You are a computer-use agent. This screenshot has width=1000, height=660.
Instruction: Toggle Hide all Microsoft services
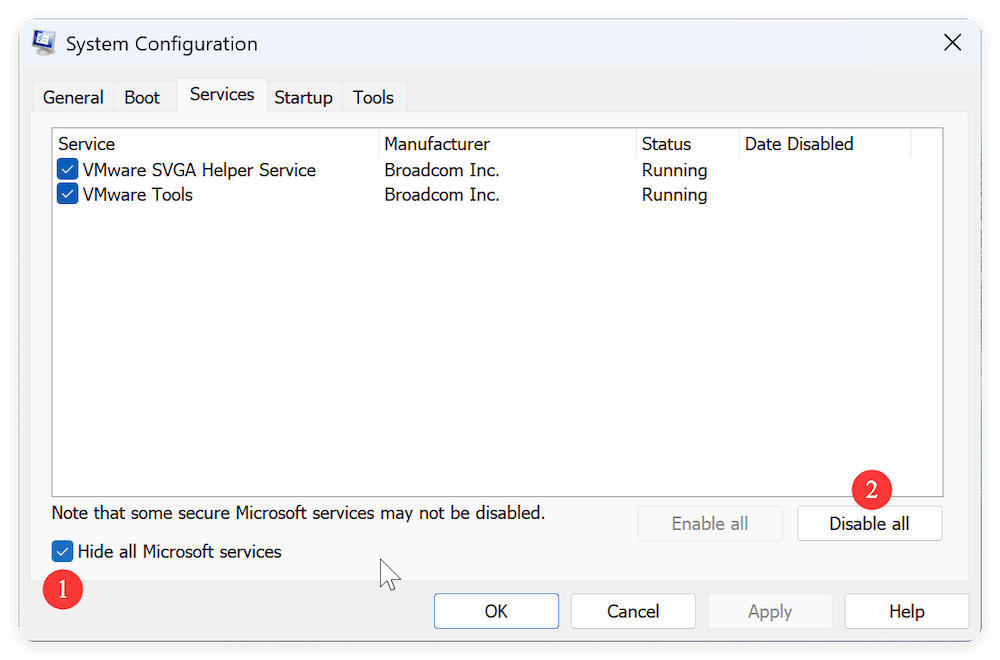coord(62,551)
